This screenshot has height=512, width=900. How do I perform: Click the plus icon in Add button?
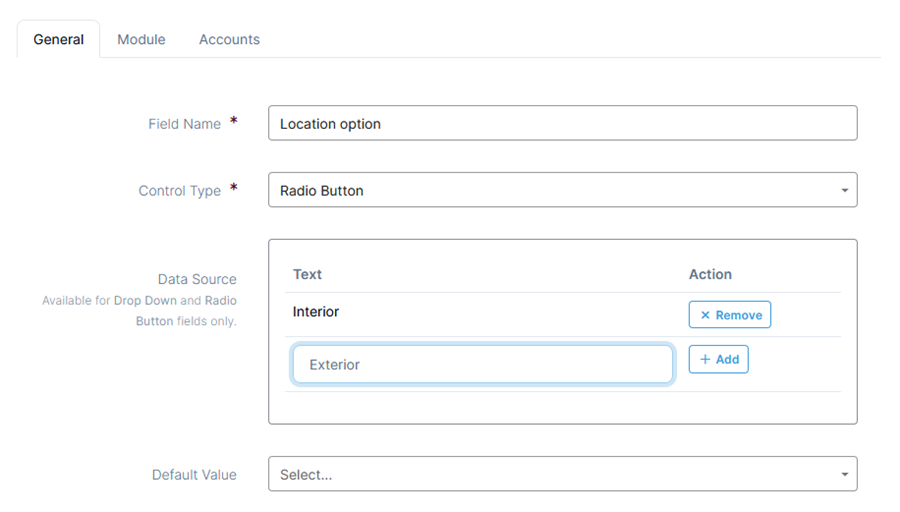[705, 359]
